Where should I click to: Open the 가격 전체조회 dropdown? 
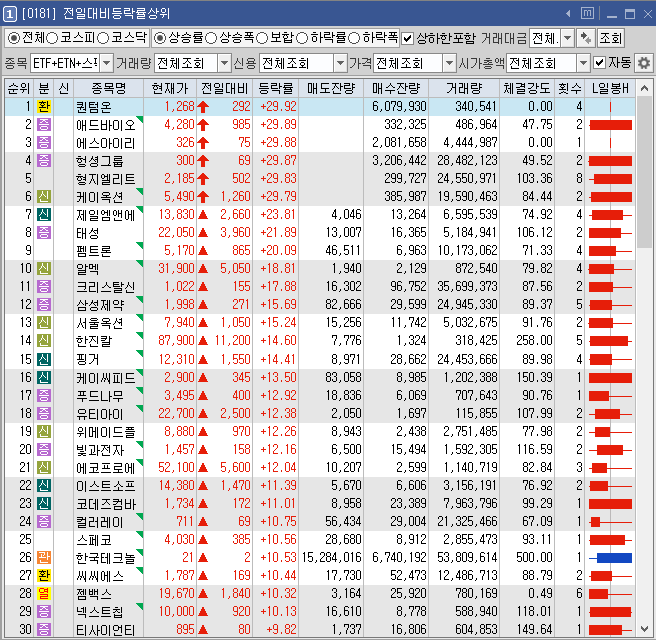(x=449, y=63)
